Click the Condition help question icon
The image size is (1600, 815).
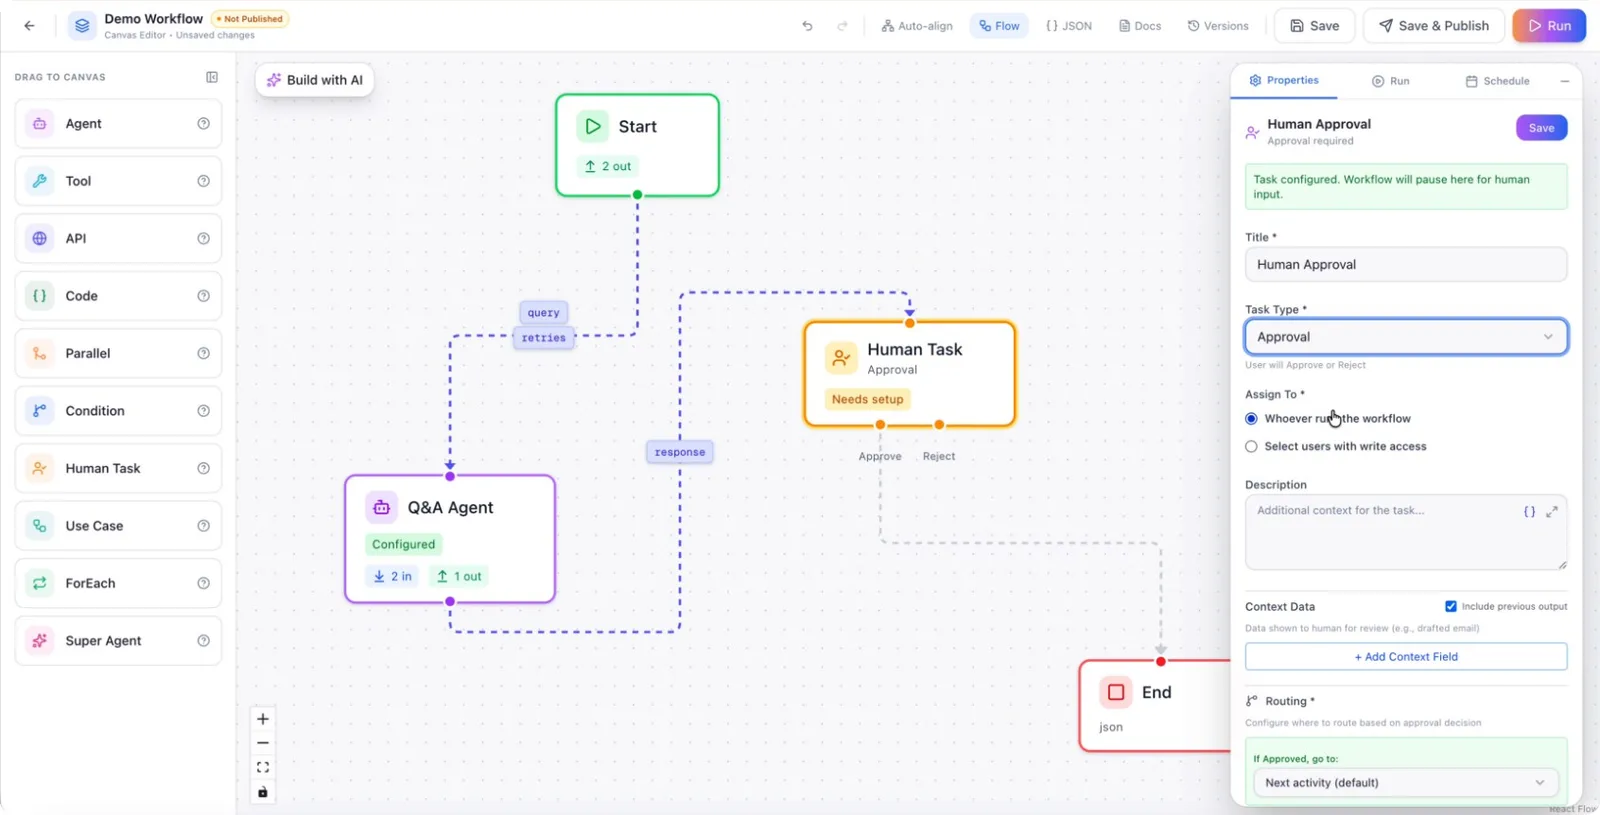[x=203, y=411]
